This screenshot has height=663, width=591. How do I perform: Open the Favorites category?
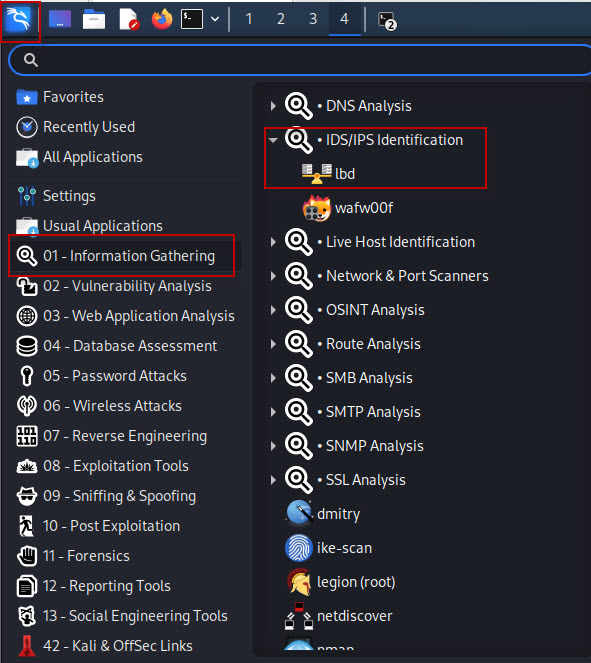coord(60,97)
